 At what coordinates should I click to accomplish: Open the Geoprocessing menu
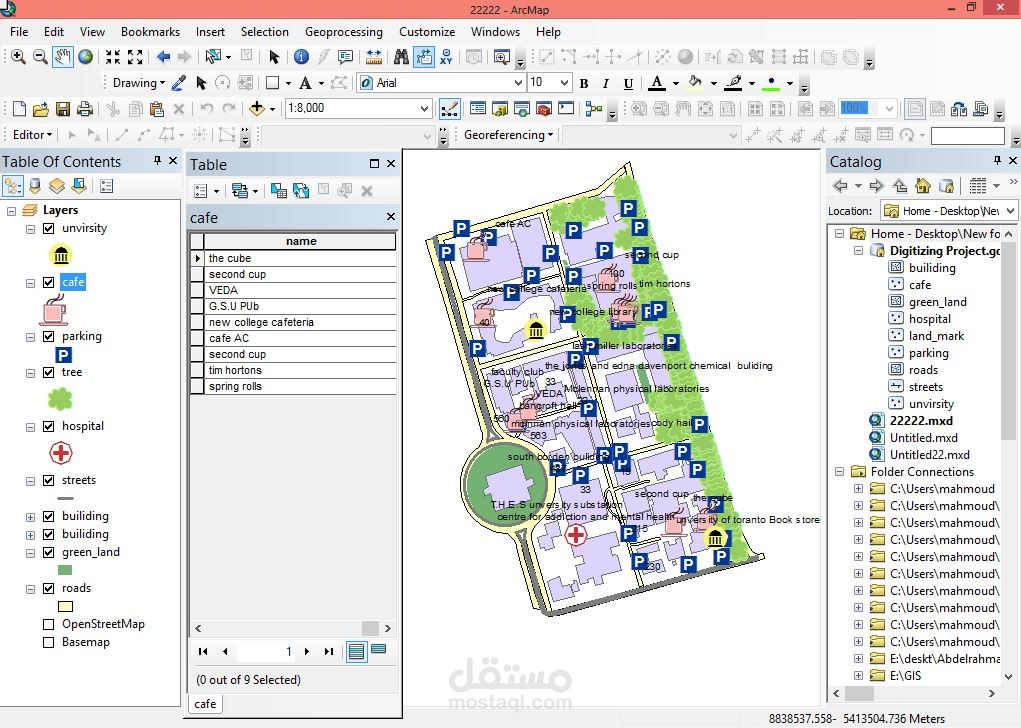[343, 32]
